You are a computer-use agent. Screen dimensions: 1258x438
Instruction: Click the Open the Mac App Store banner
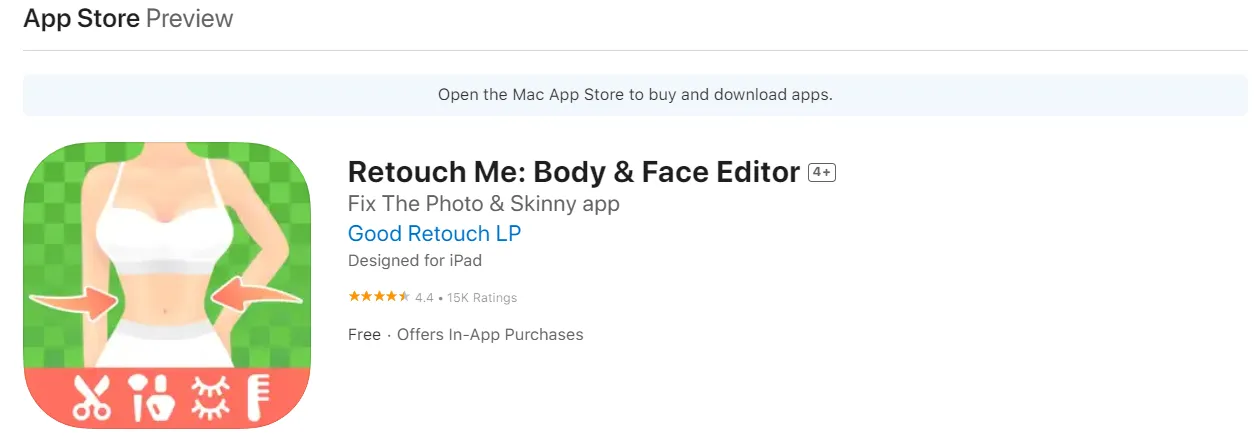click(x=635, y=95)
